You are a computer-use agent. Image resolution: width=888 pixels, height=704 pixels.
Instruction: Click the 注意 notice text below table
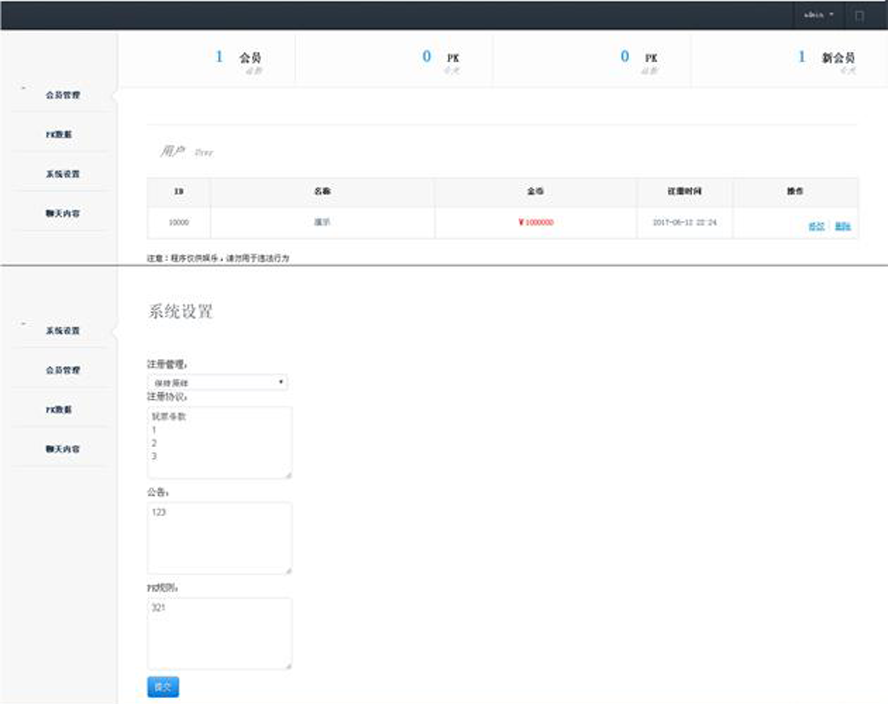(218, 258)
